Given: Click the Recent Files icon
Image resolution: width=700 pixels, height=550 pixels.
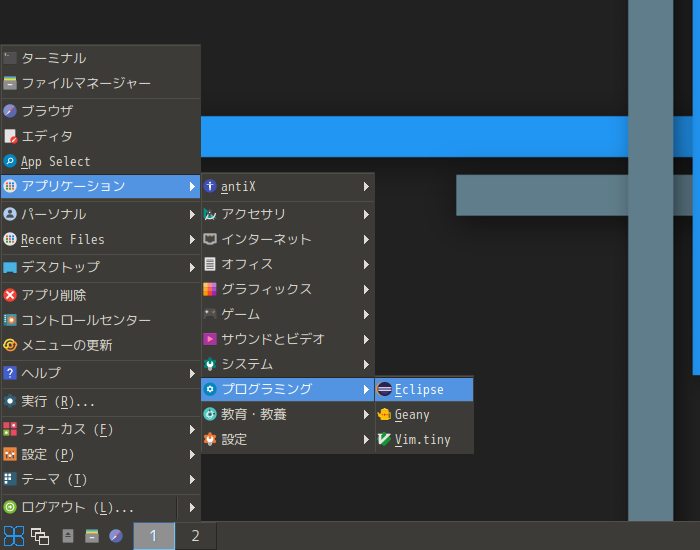Looking at the screenshot, I should pyautogui.click(x=10, y=239).
